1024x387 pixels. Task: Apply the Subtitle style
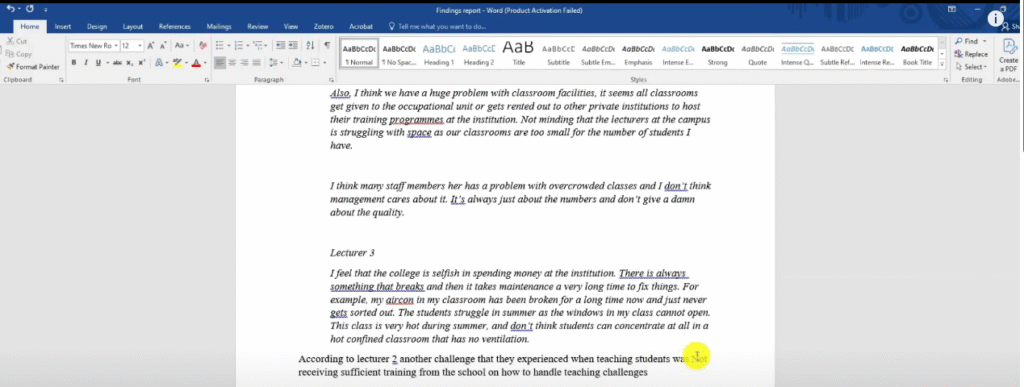click(558, 54)
